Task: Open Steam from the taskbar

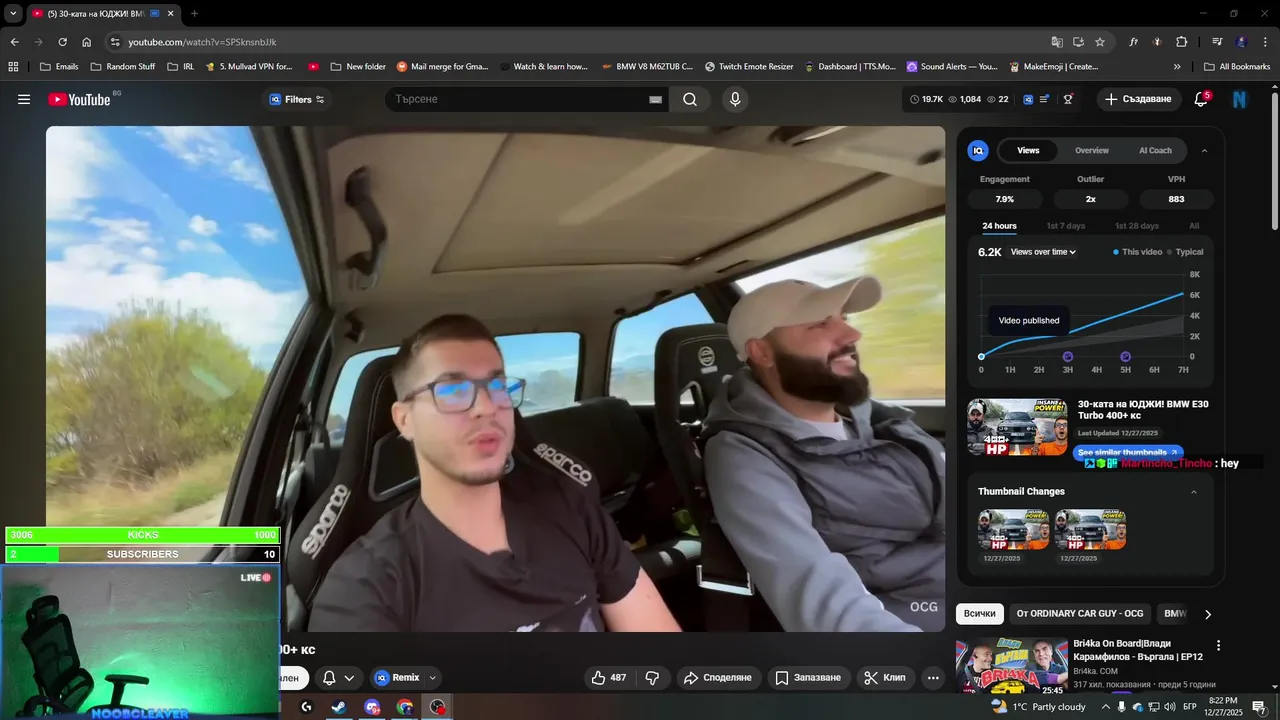Action: coord(339,707)
